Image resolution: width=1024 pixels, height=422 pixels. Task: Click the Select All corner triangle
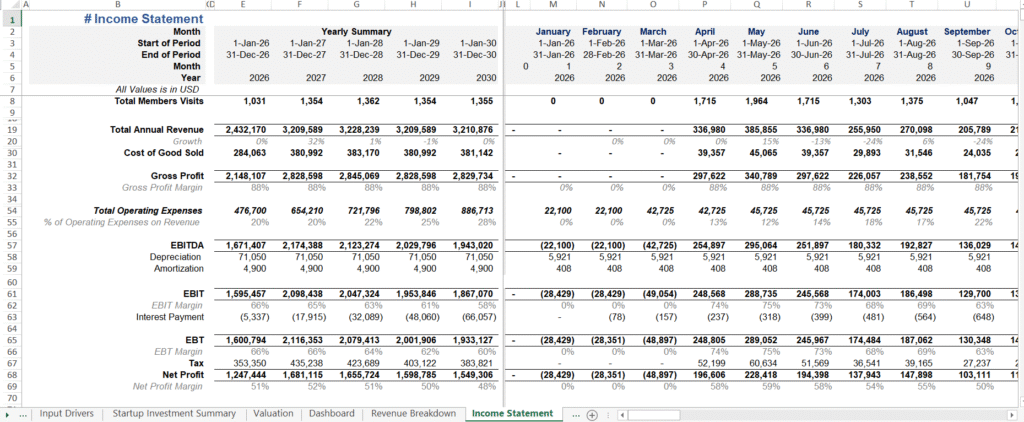(x=8, y=5)
